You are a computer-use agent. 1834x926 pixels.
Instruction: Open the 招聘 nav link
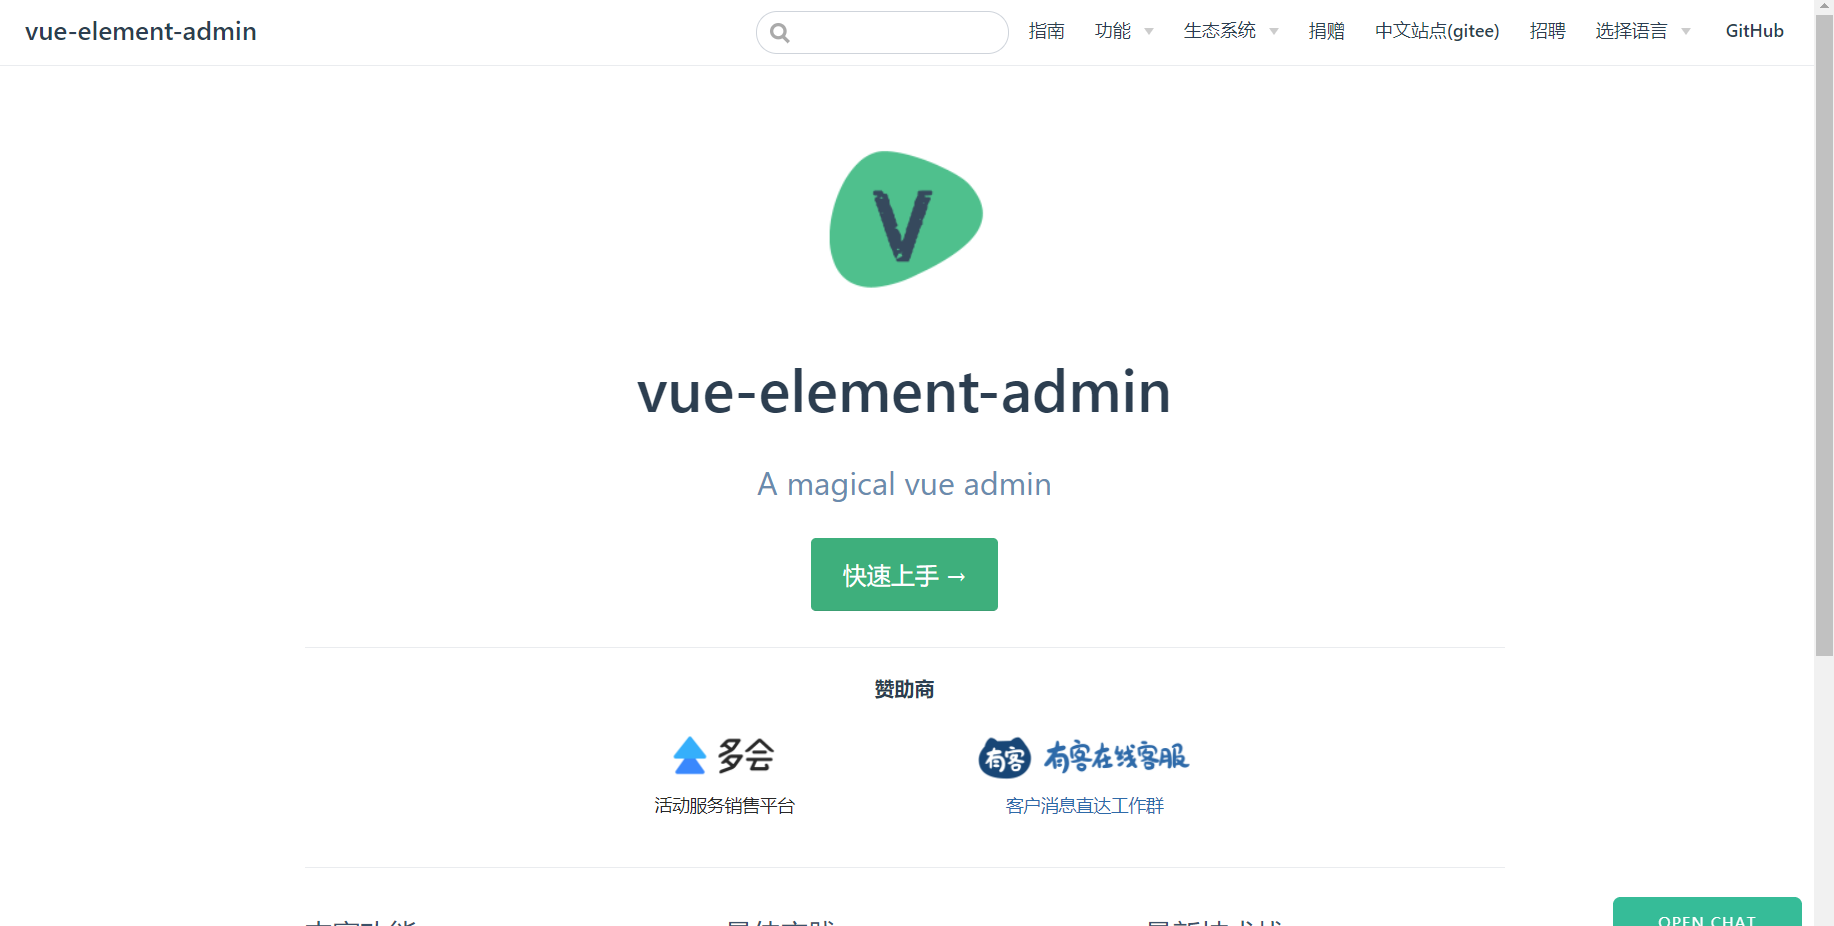pos(1547,31)
